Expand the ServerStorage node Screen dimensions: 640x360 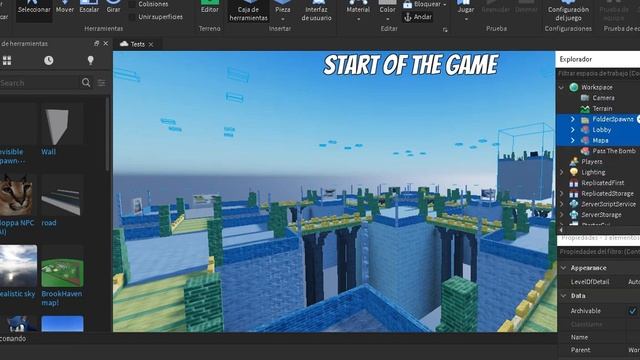[562, 215]
